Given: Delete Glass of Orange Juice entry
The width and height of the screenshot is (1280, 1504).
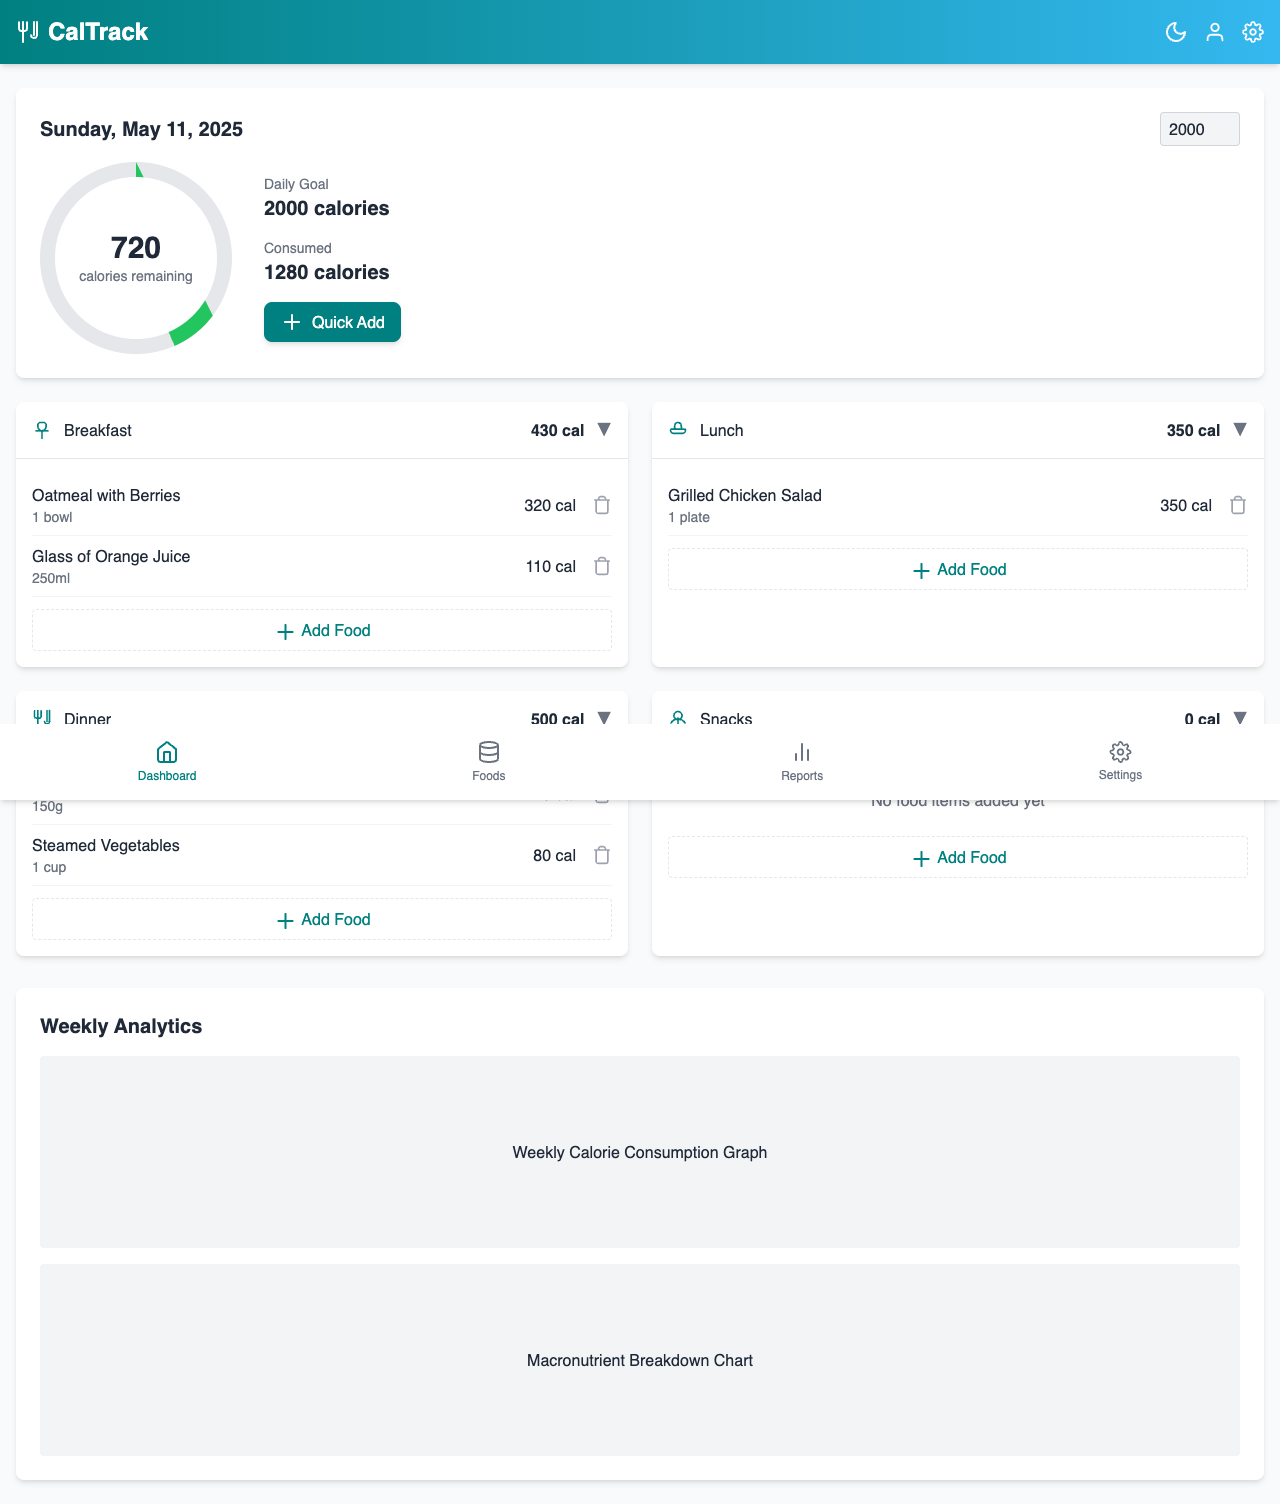Looking at the screenshot, I should pos(602,566).
